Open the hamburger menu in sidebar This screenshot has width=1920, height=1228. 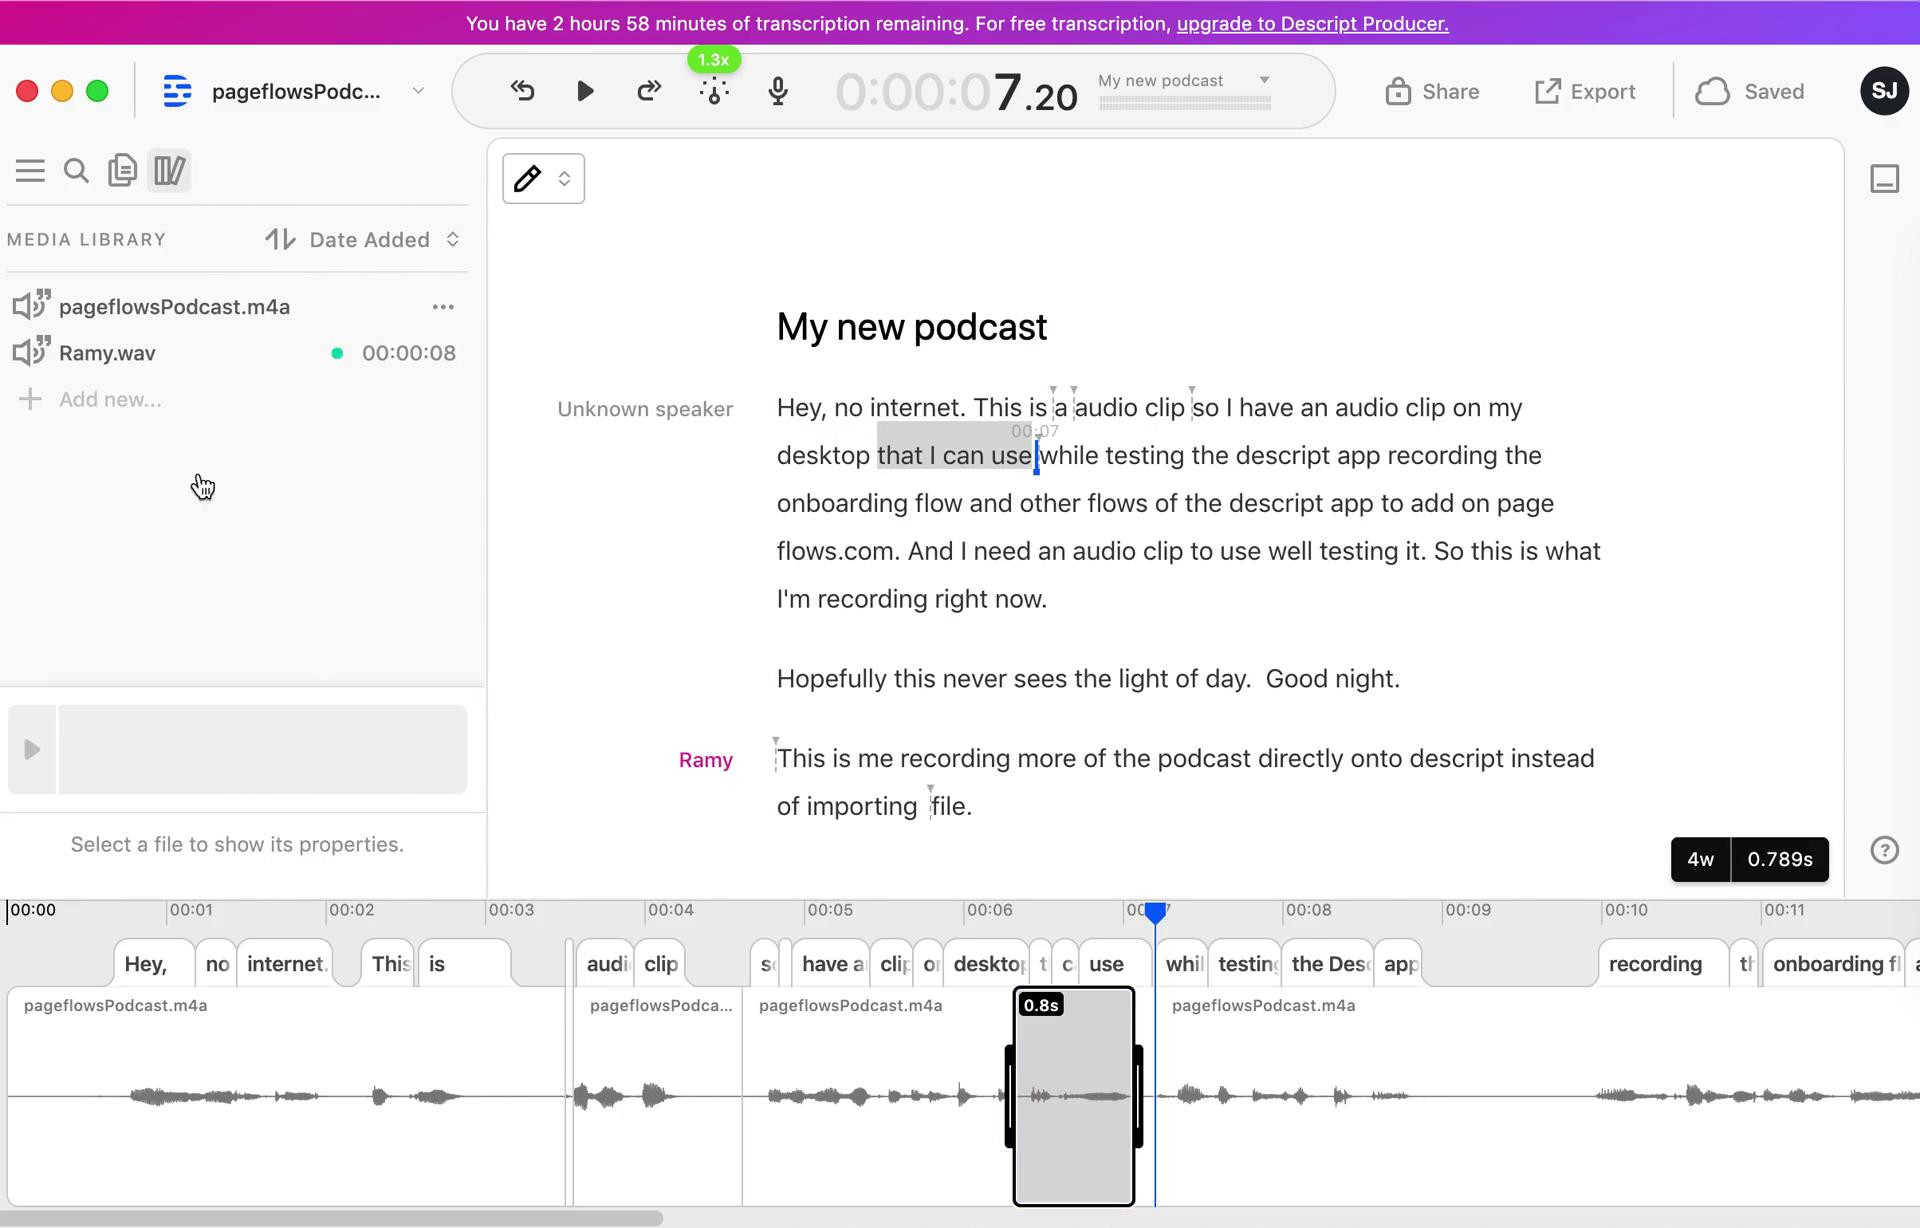[30, 170]
